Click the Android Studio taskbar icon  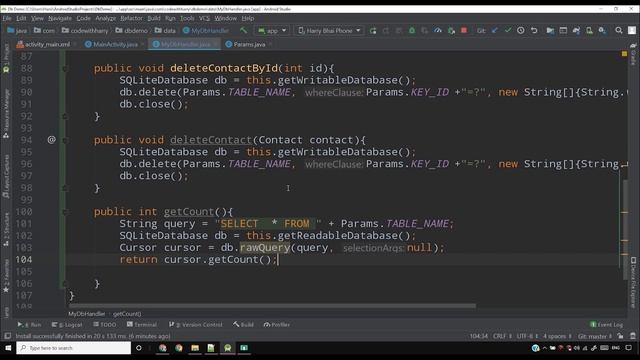[x=227, y=348]
